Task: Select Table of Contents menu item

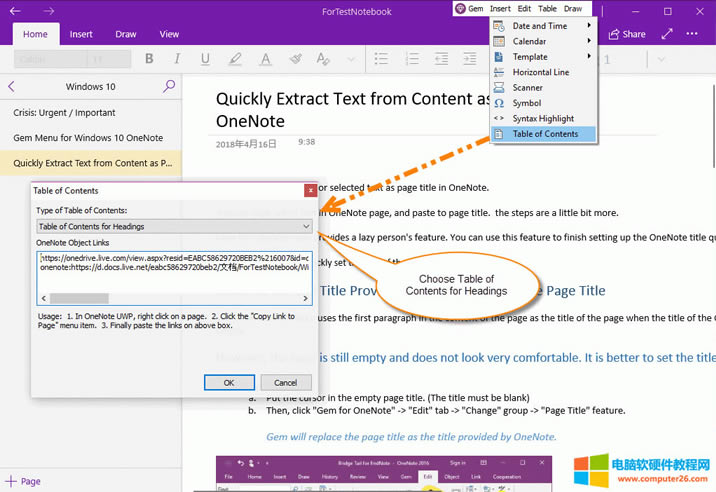Action: pos(545,134)
